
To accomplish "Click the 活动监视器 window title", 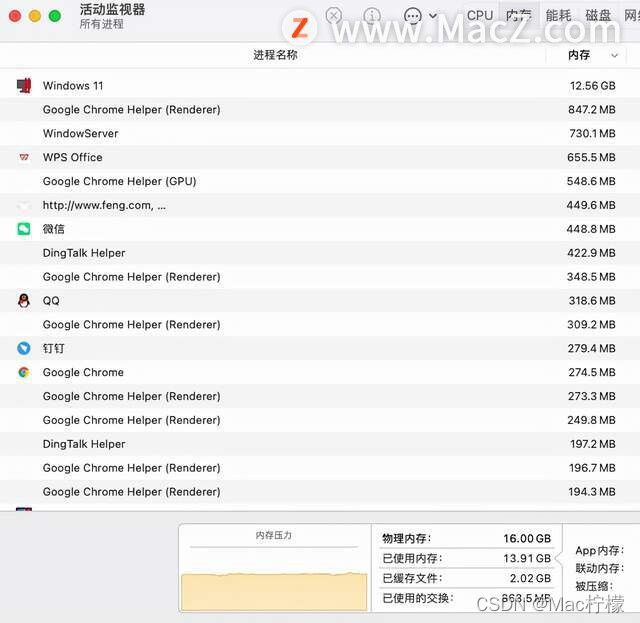I will click(112, 9).
